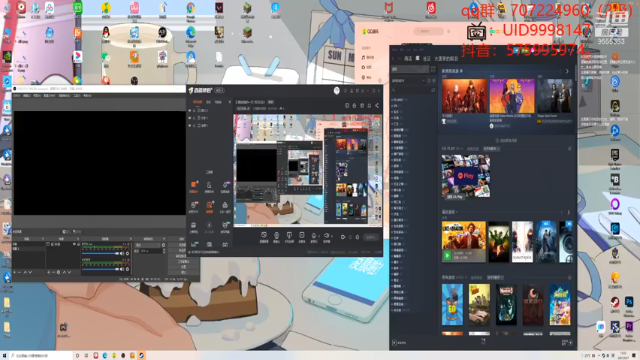Image resolution: width=640 pixels, height=360 pixels.
Task: Click OBS transition duration stepper arrows
Action: 164,251
